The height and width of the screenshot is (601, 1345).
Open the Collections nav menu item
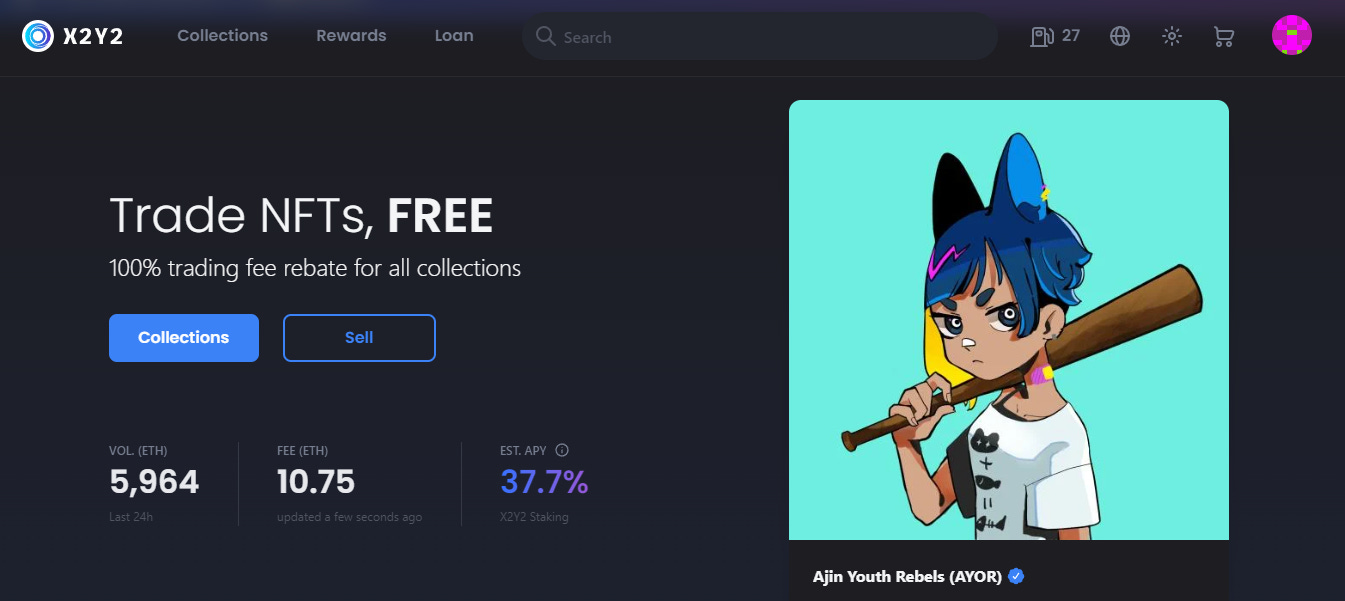[x=222, y=35]
